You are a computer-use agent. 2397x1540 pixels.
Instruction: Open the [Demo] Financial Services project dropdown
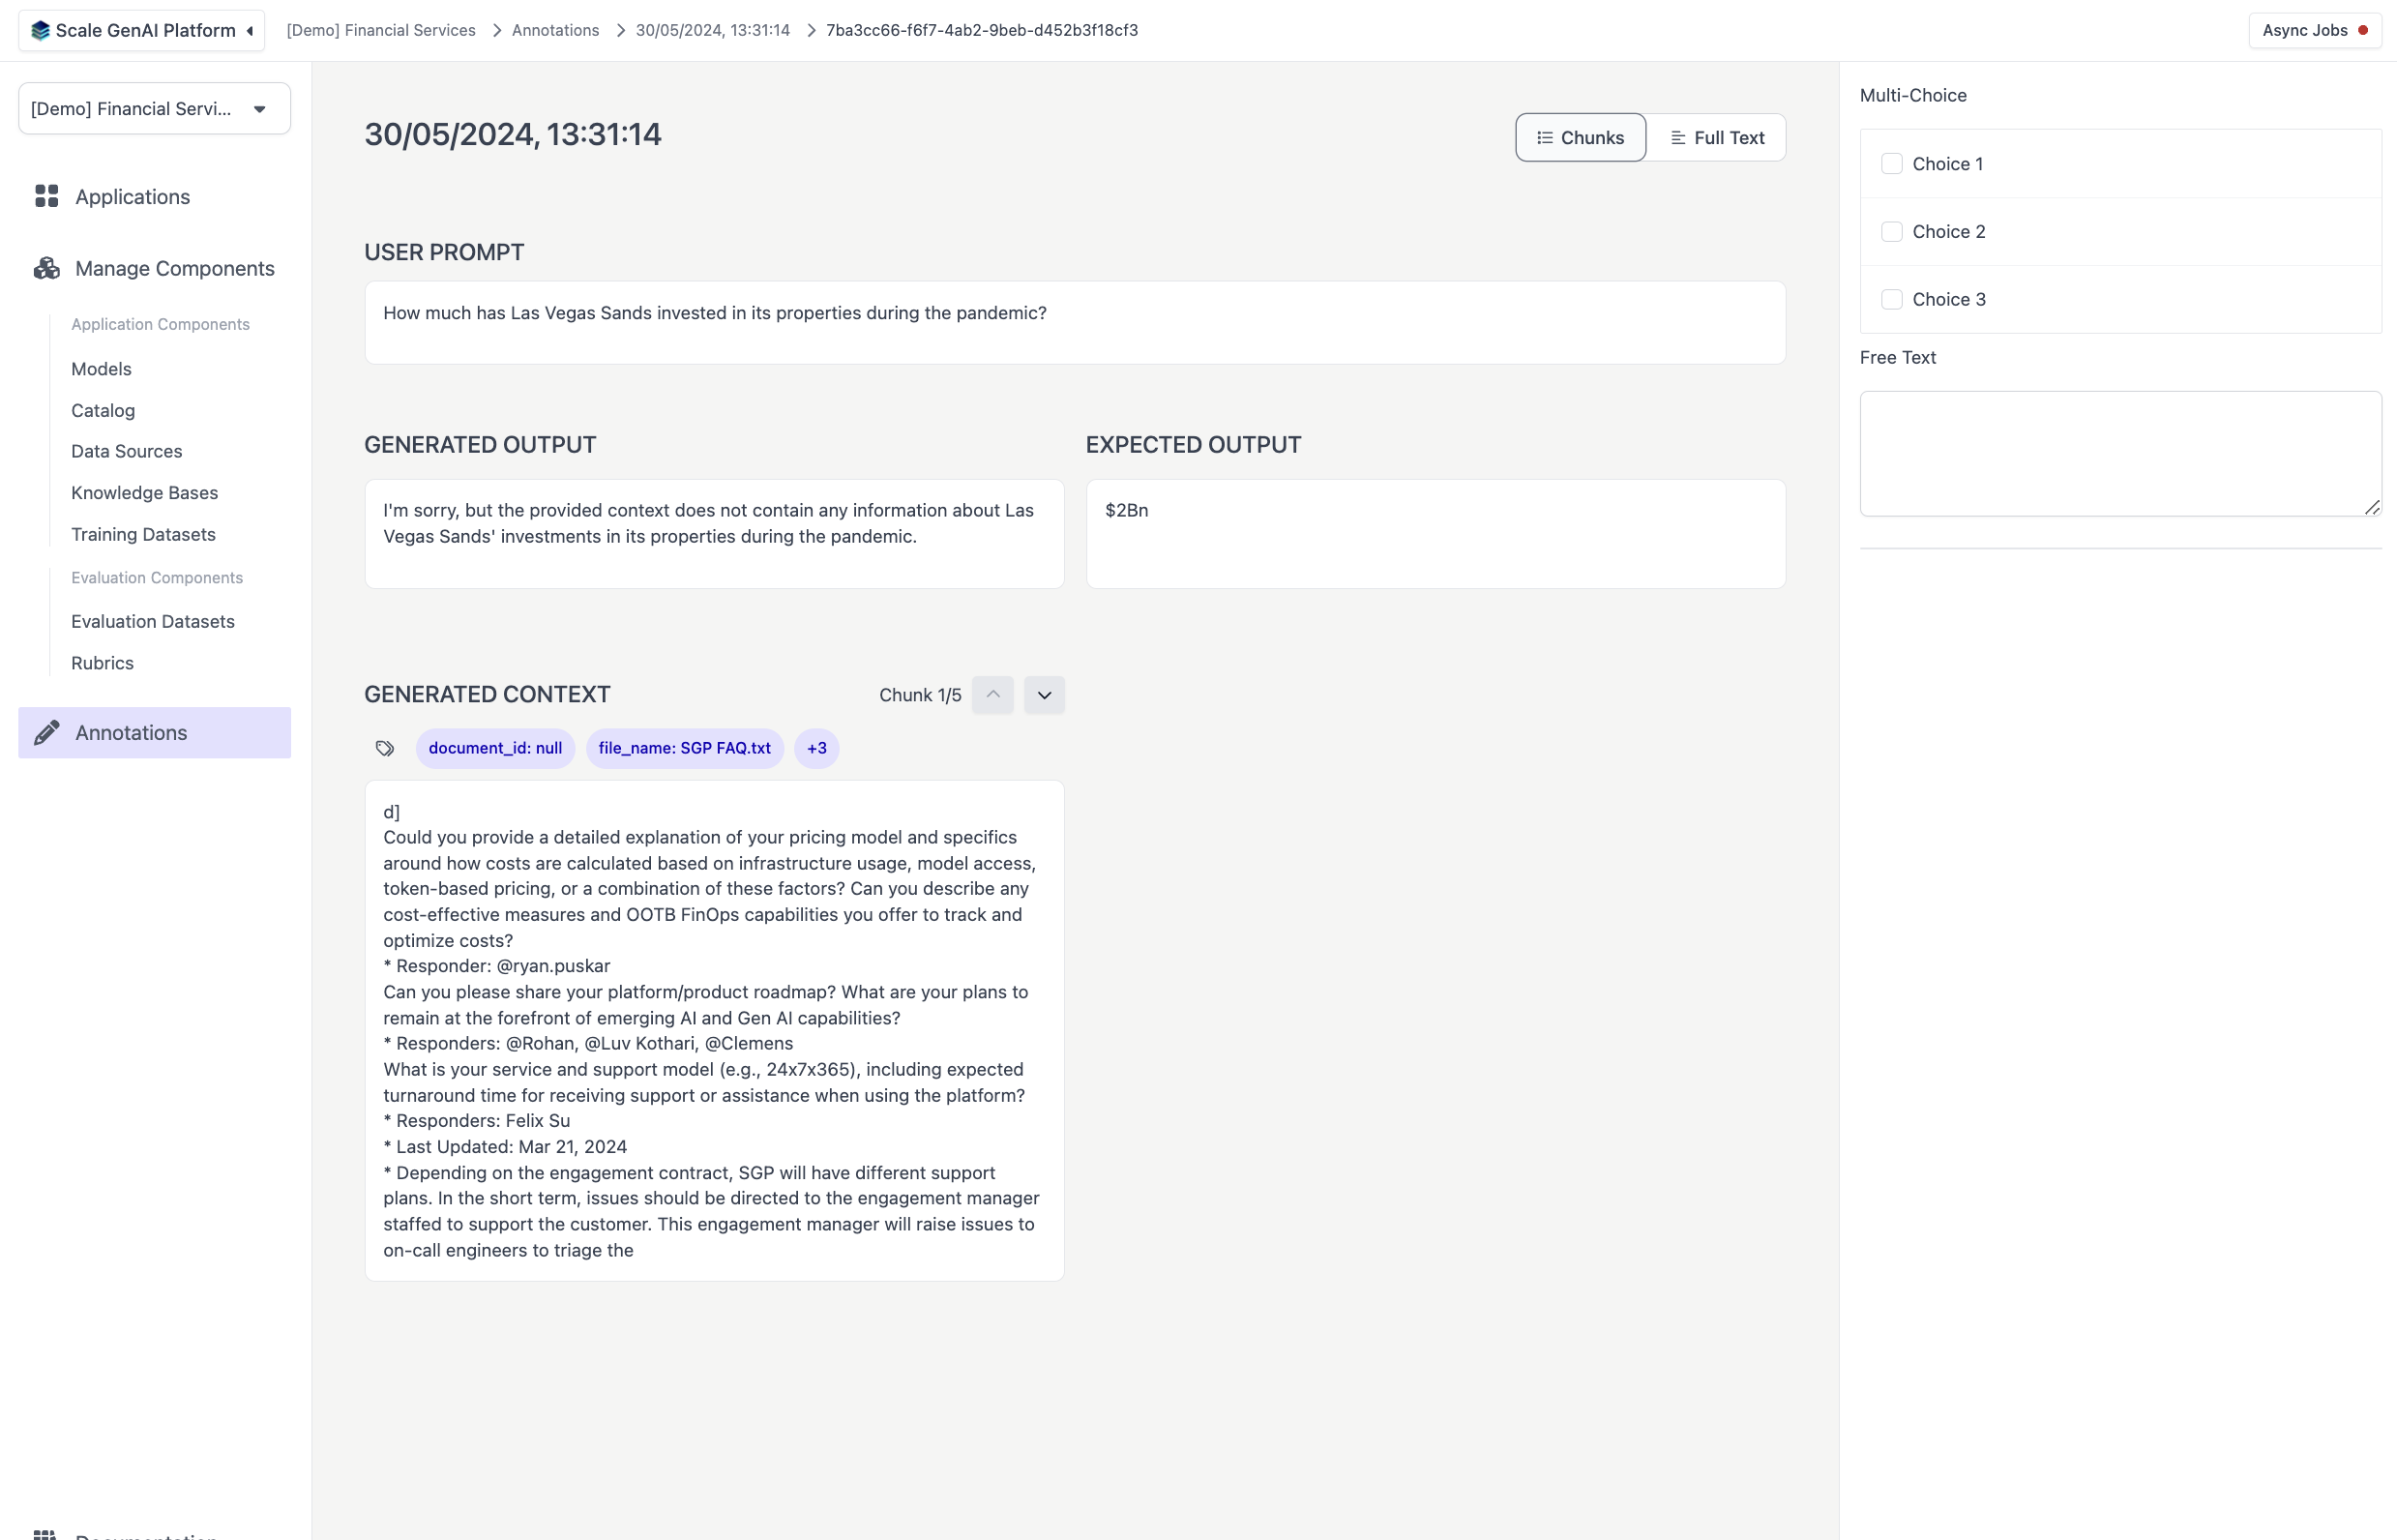tap(154, 109)
